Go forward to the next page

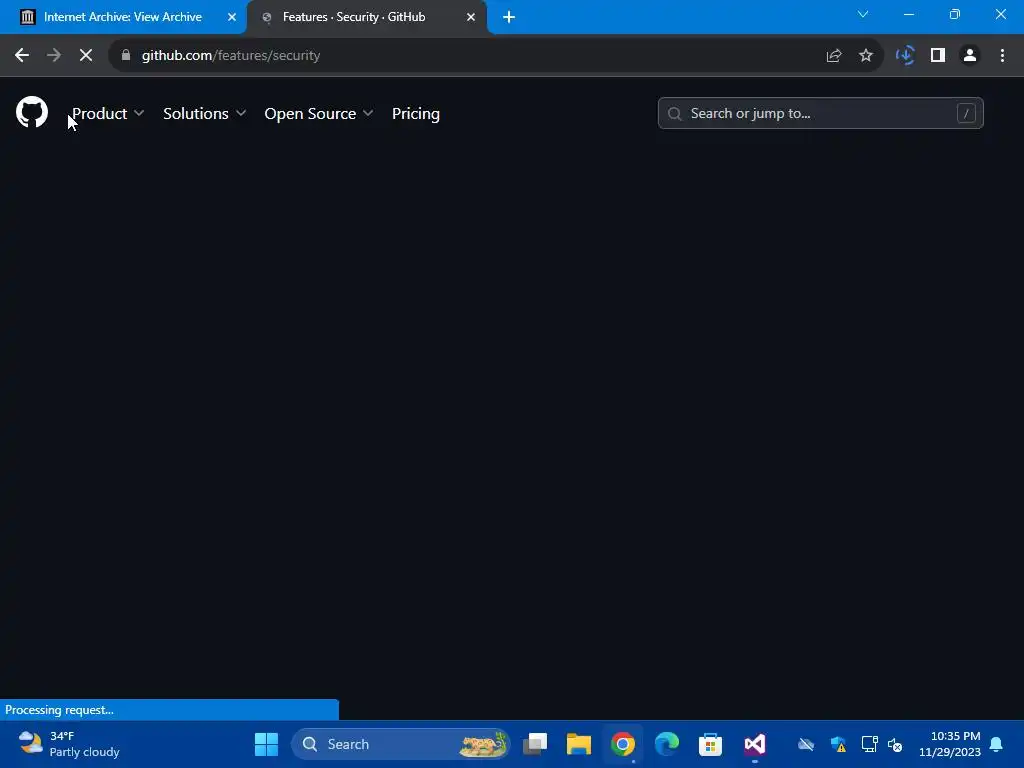point(54,56)
